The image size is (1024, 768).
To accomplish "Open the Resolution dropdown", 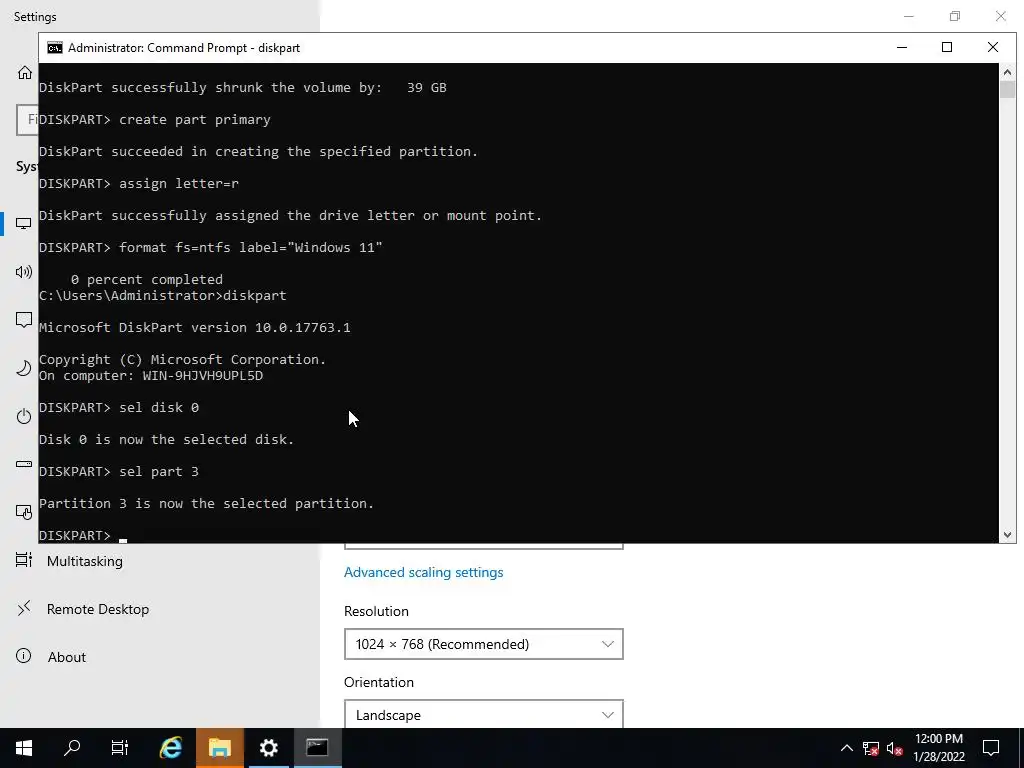I will click(483, 644).
